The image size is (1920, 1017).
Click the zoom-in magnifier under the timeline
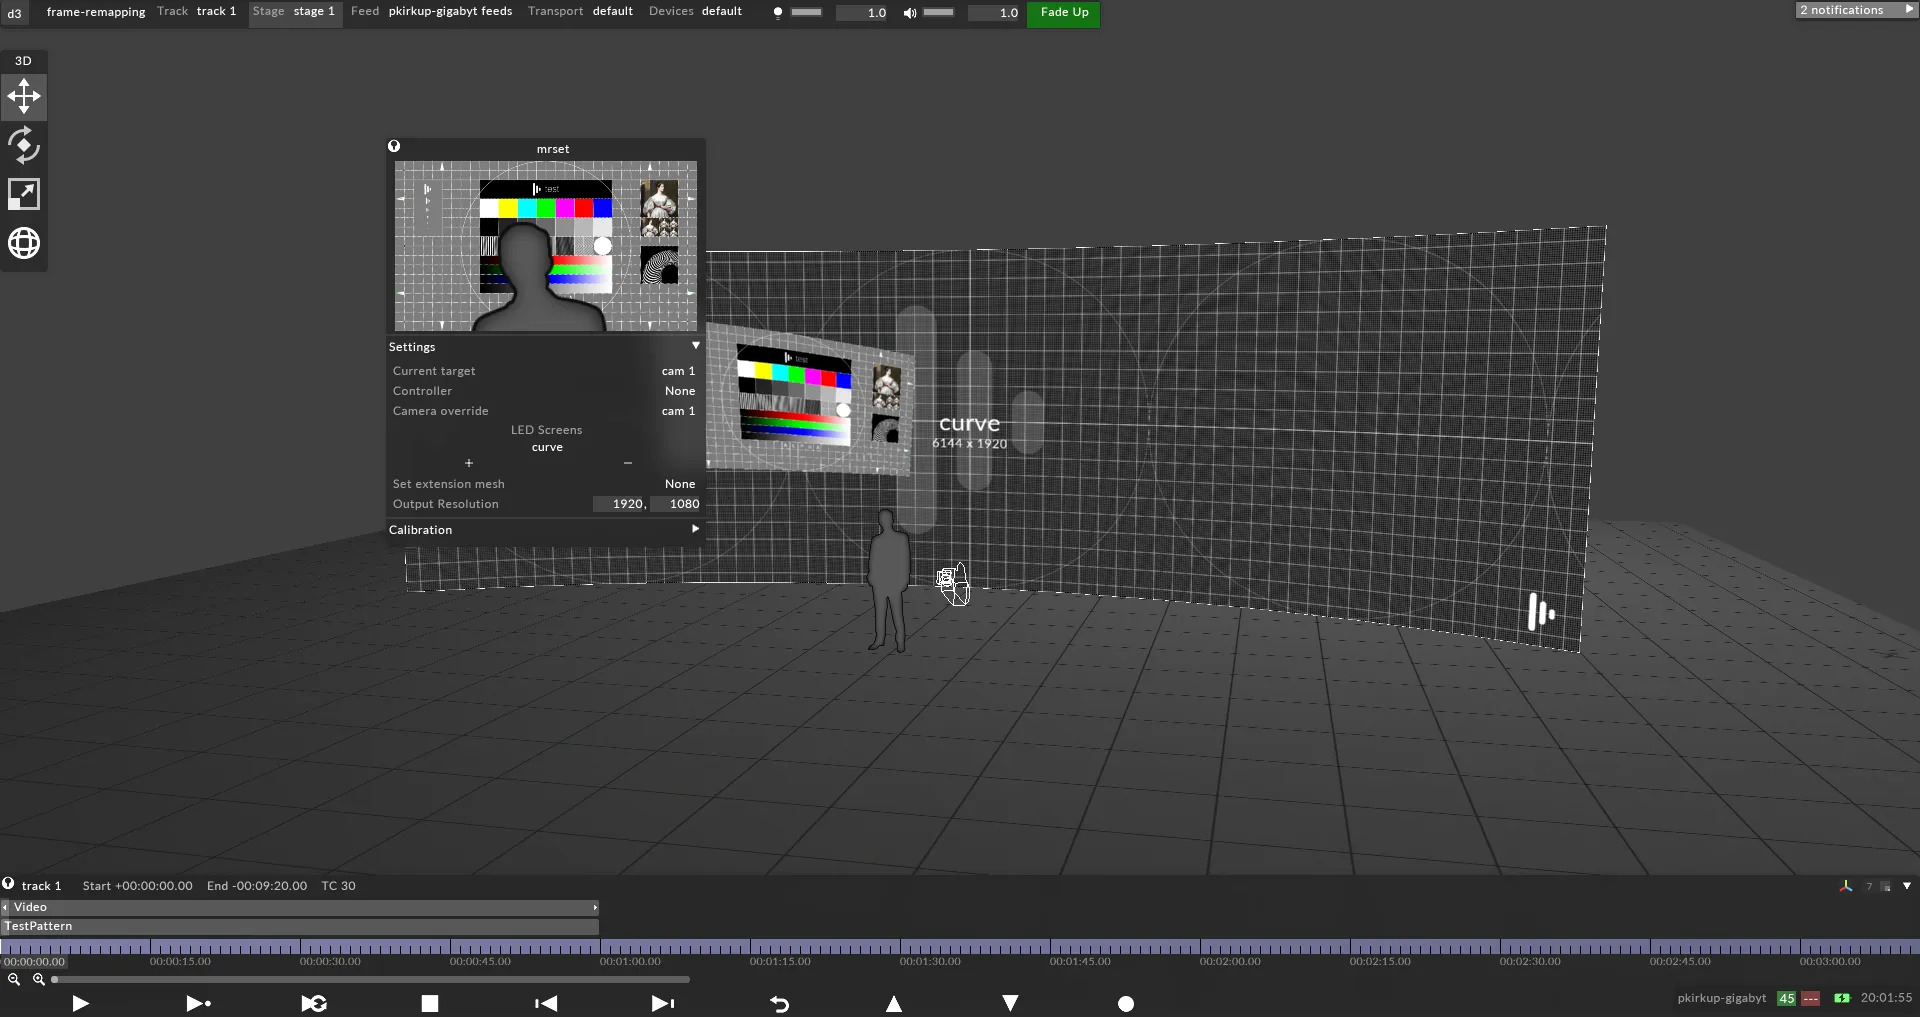(x=40, y=979)
